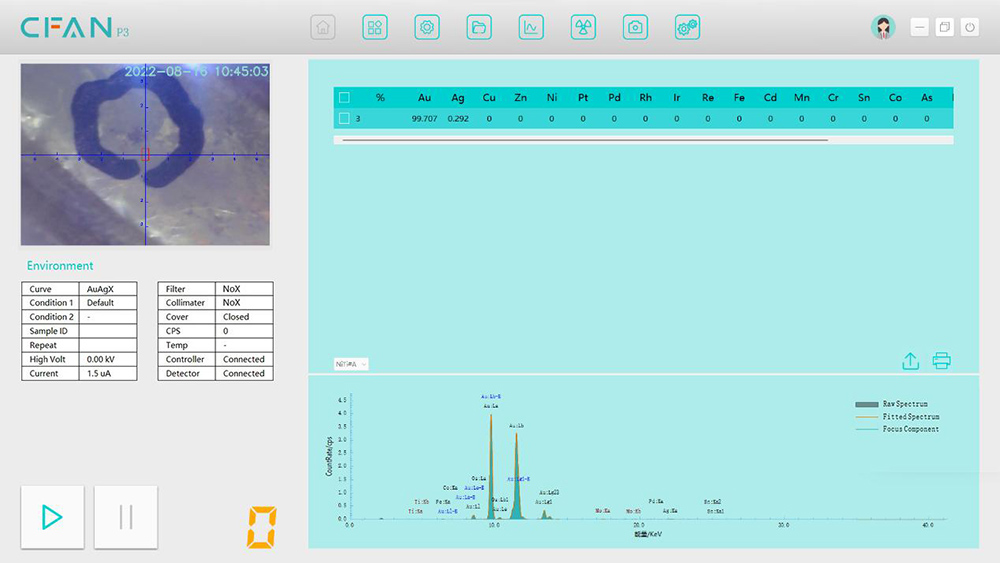This screenshot has width=1000, height=563.
Task: Click the Controller status Connected
Action: coord(244,359)
